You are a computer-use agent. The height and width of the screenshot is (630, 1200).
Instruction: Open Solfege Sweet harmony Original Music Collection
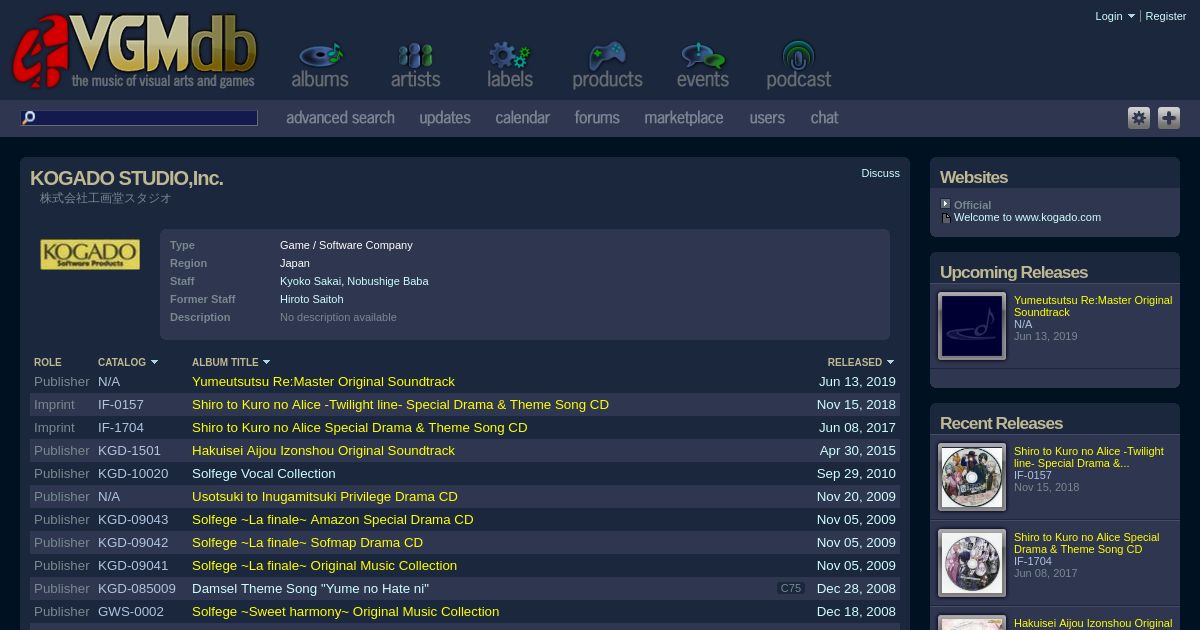click(345, 612)
